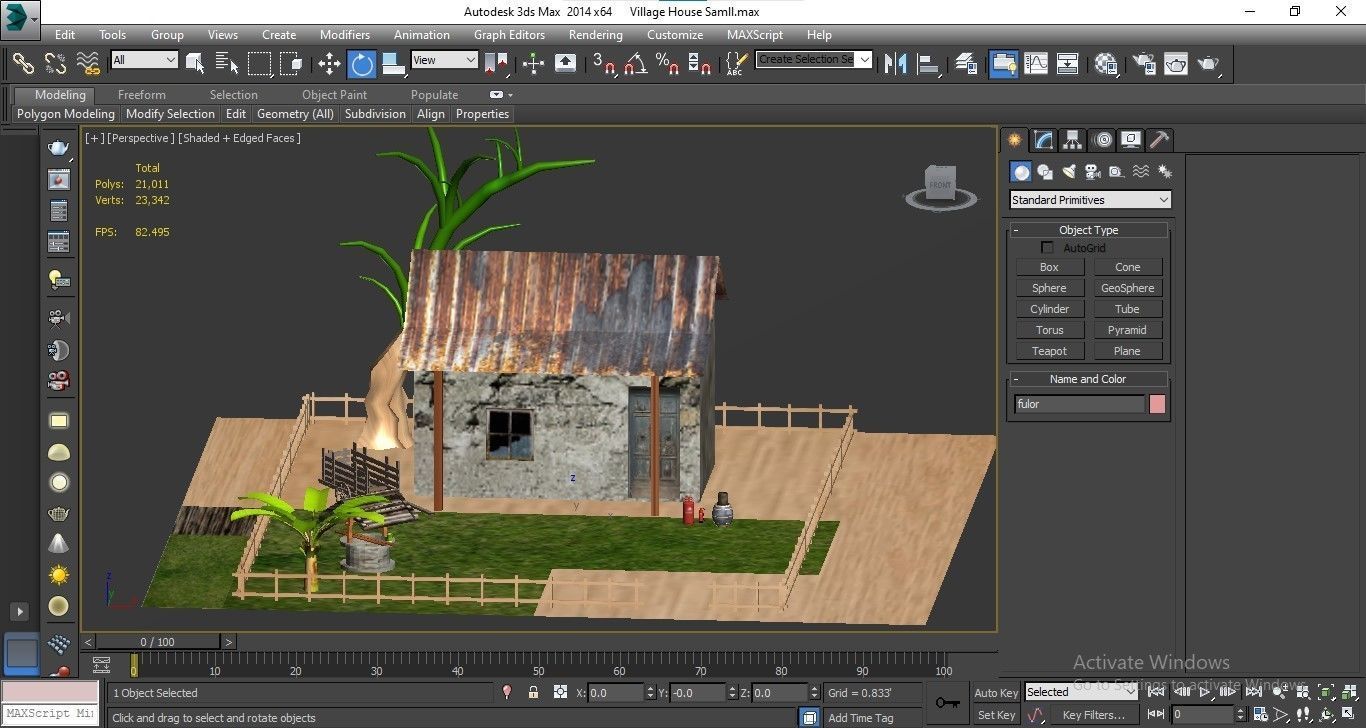Open the Key Filters dialog button
This screenshot has width=1366, height=728.
click(1093, 715)
